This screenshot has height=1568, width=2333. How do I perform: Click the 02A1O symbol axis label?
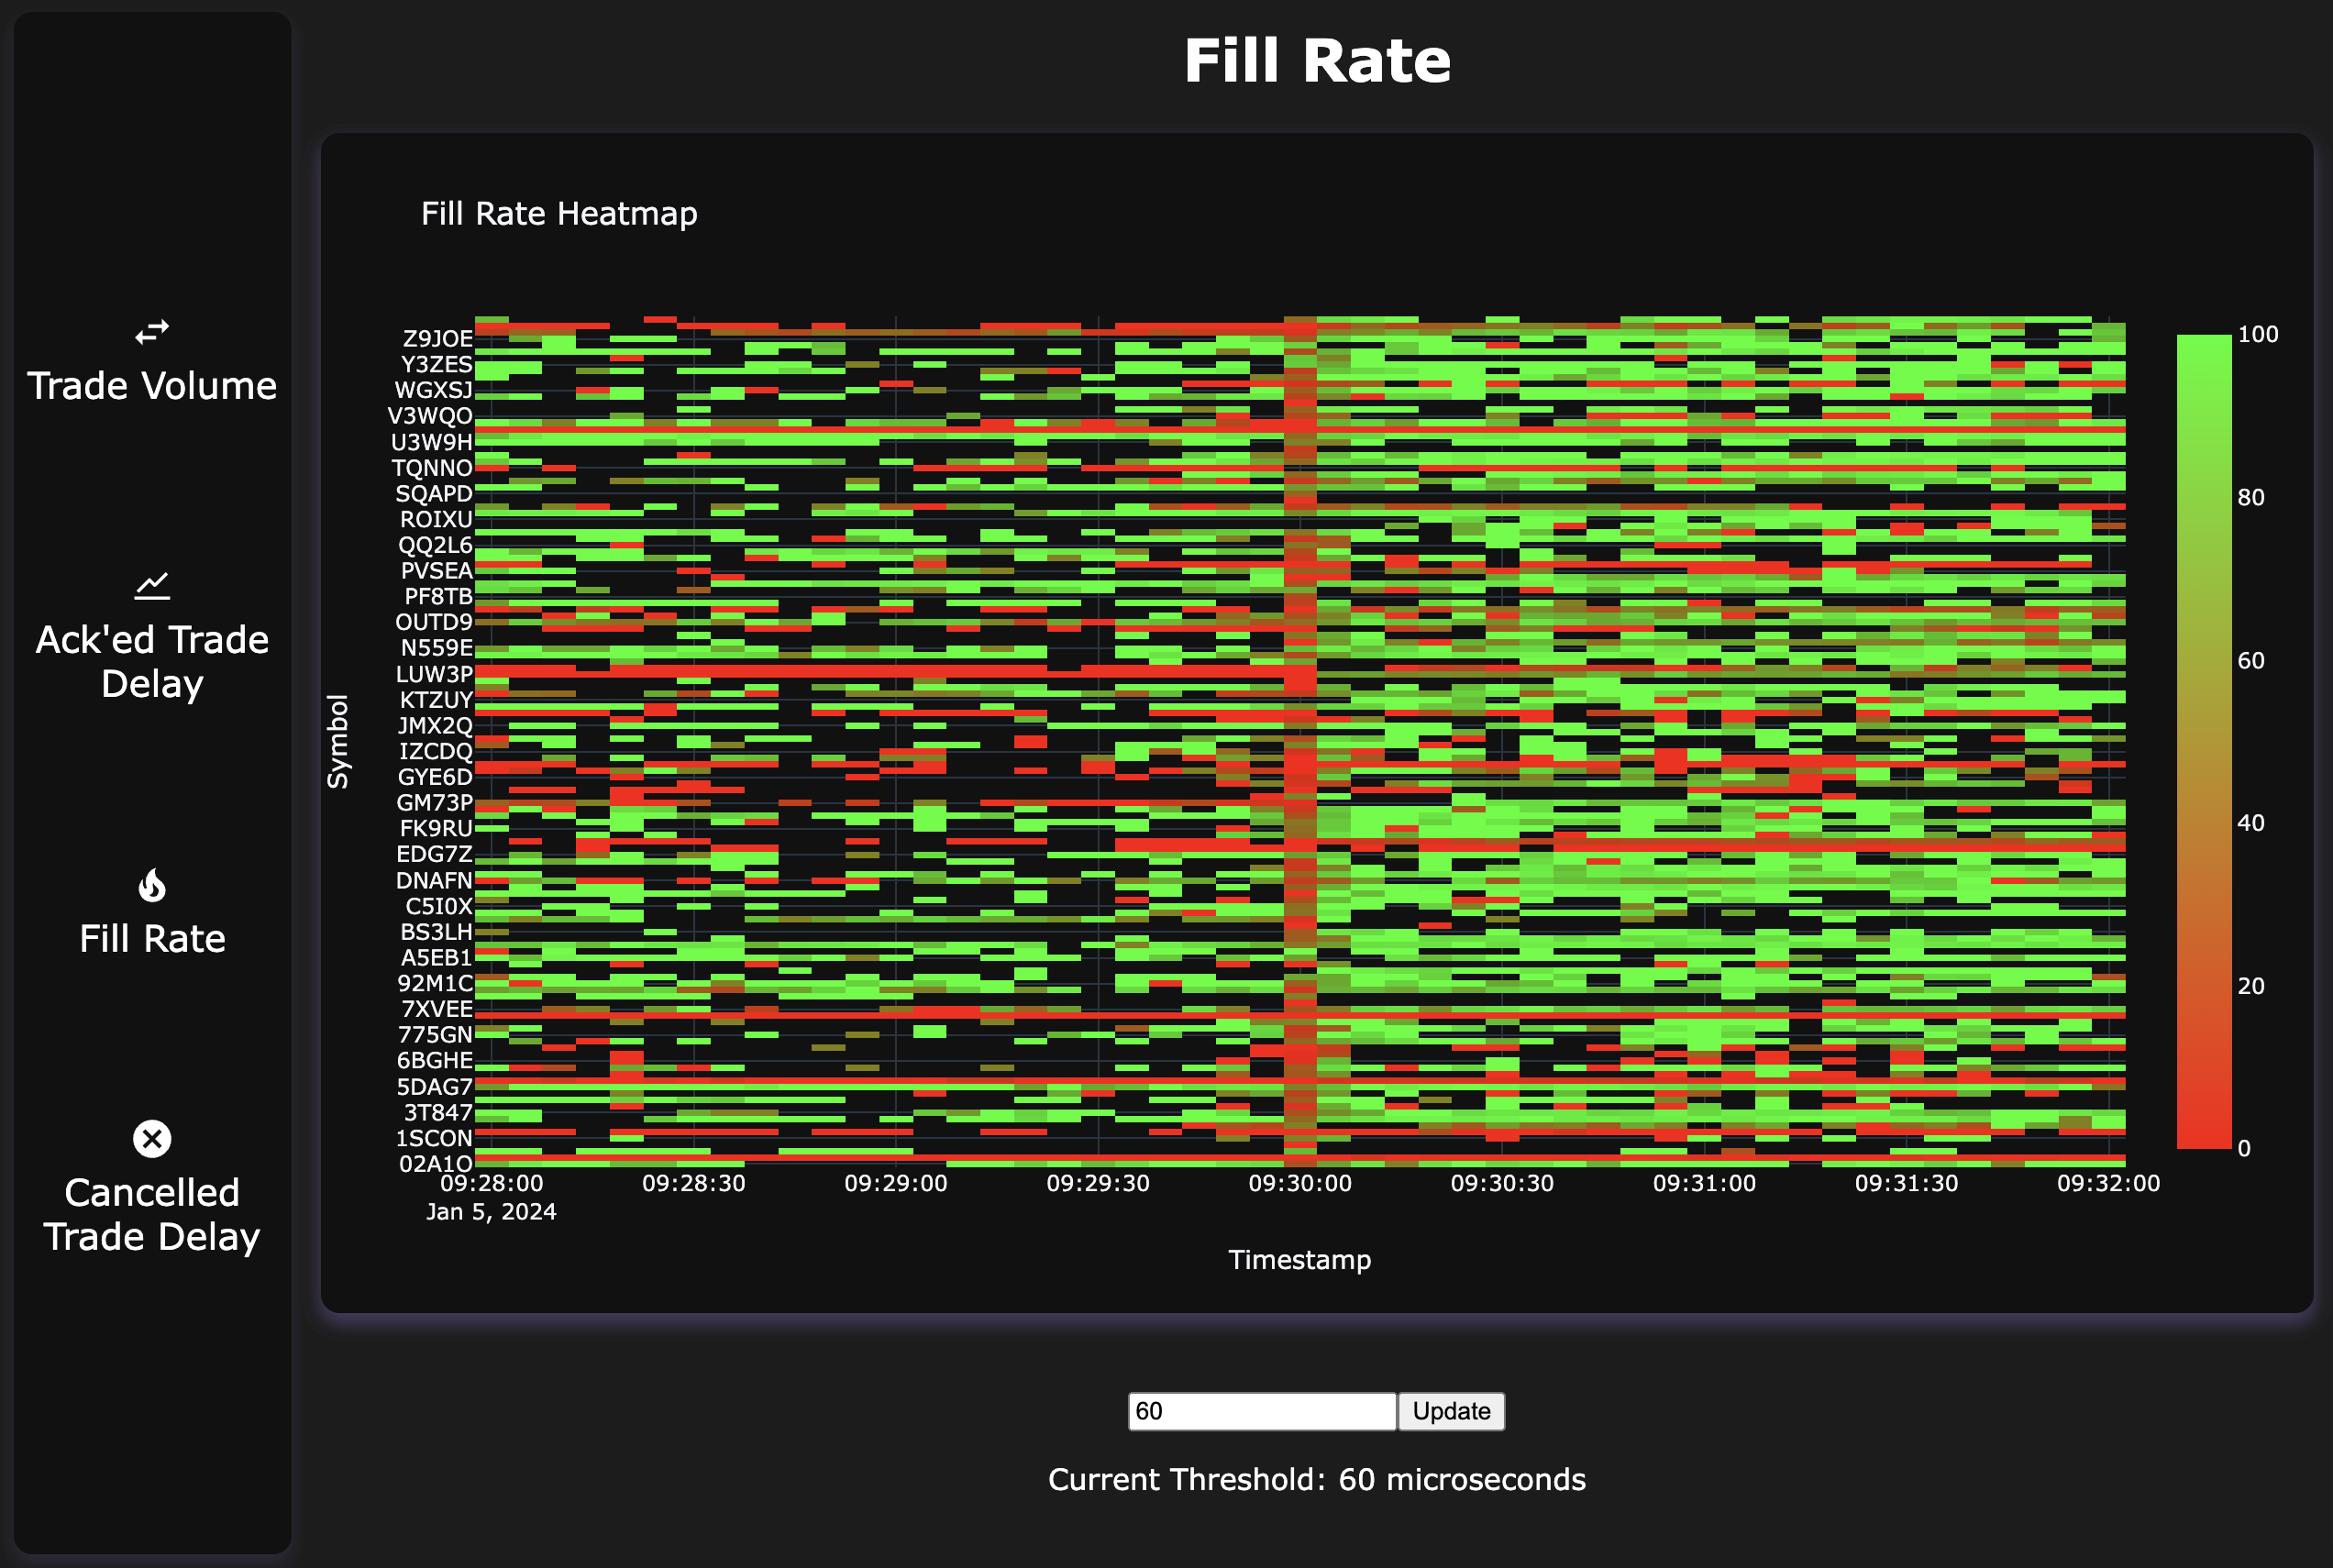[x=435, y=1164]
